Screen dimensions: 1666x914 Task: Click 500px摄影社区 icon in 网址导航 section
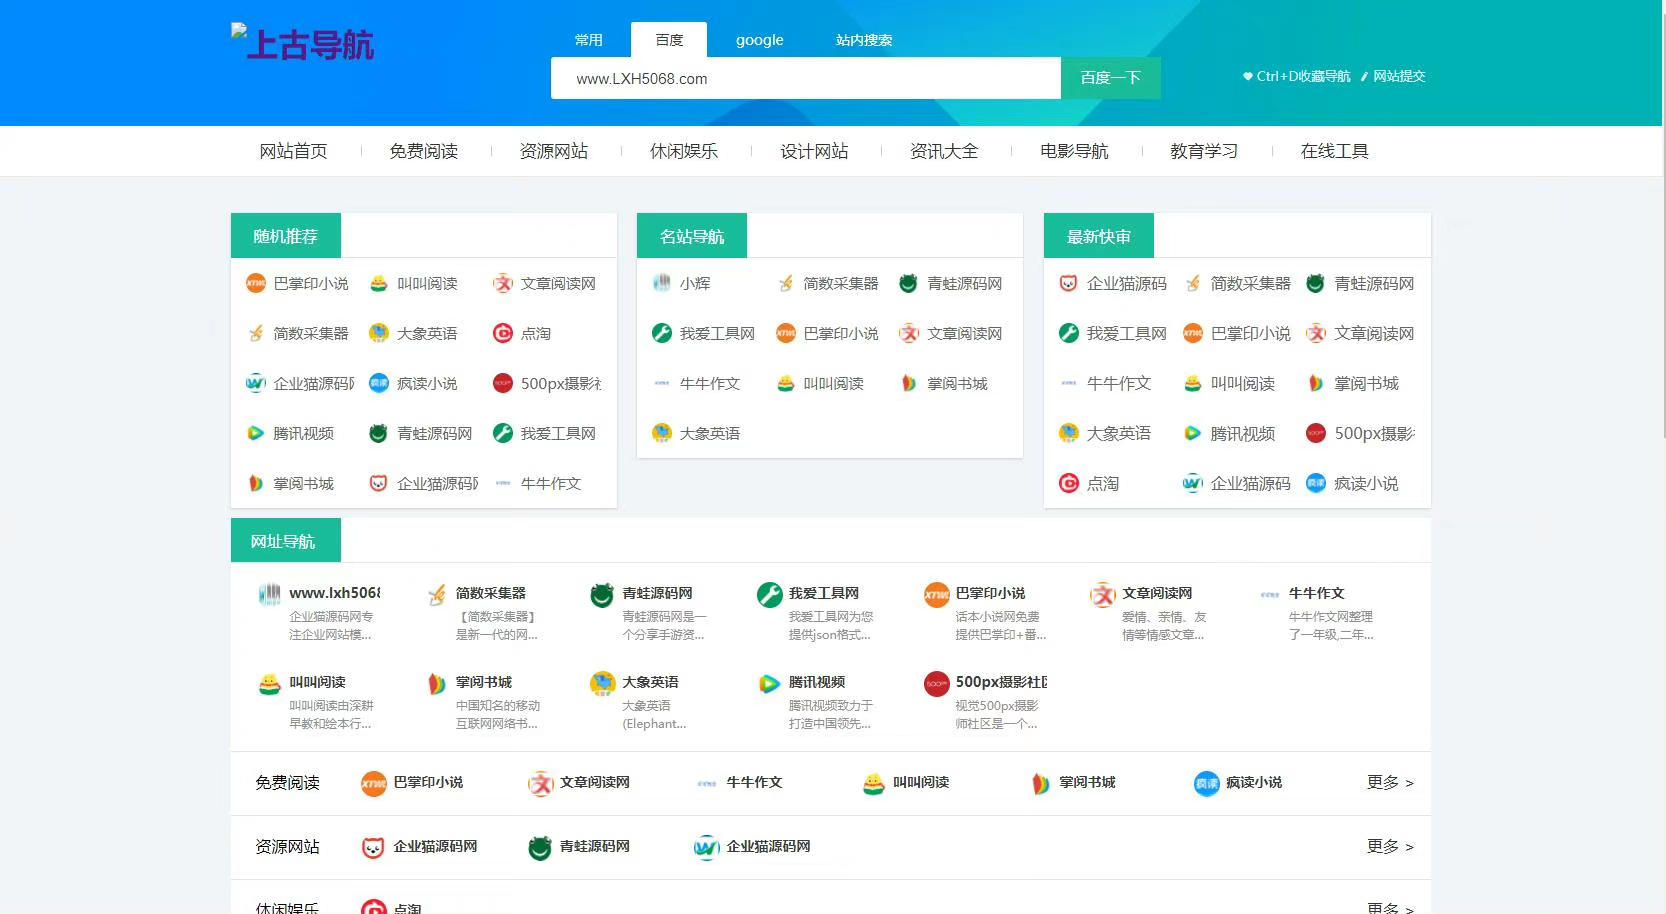pos(937,684)
